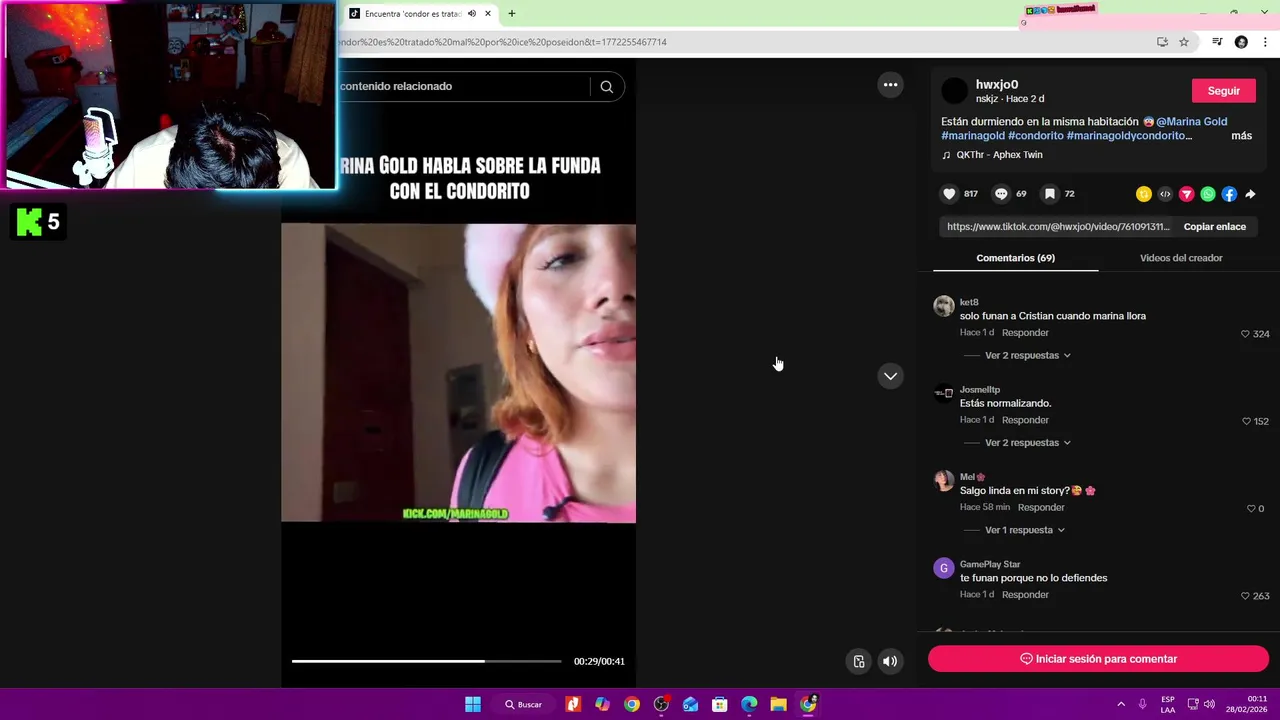Click the search magnifier in the related content box
This screenshot has height=720, width=1280.
[606, 87]
